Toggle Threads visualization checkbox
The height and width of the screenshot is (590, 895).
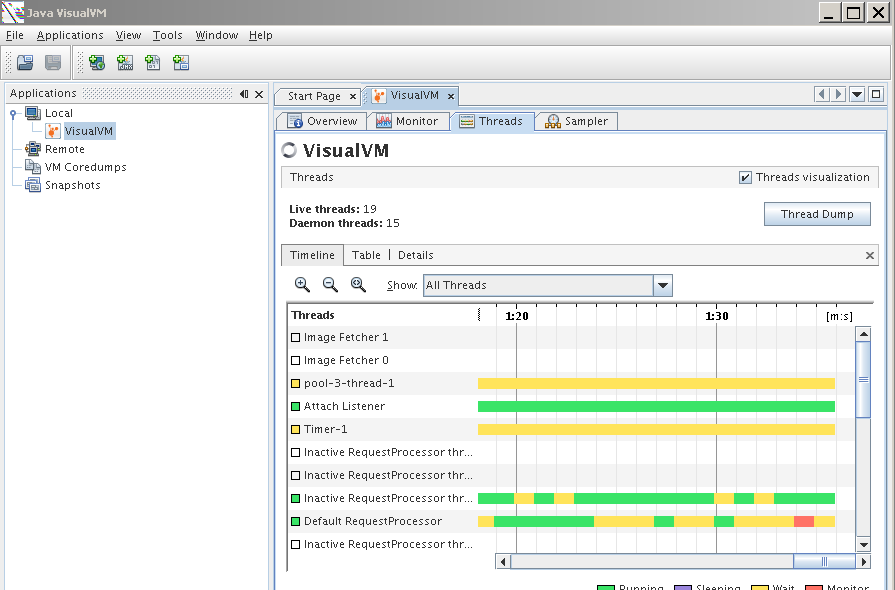tap(745, 177)
